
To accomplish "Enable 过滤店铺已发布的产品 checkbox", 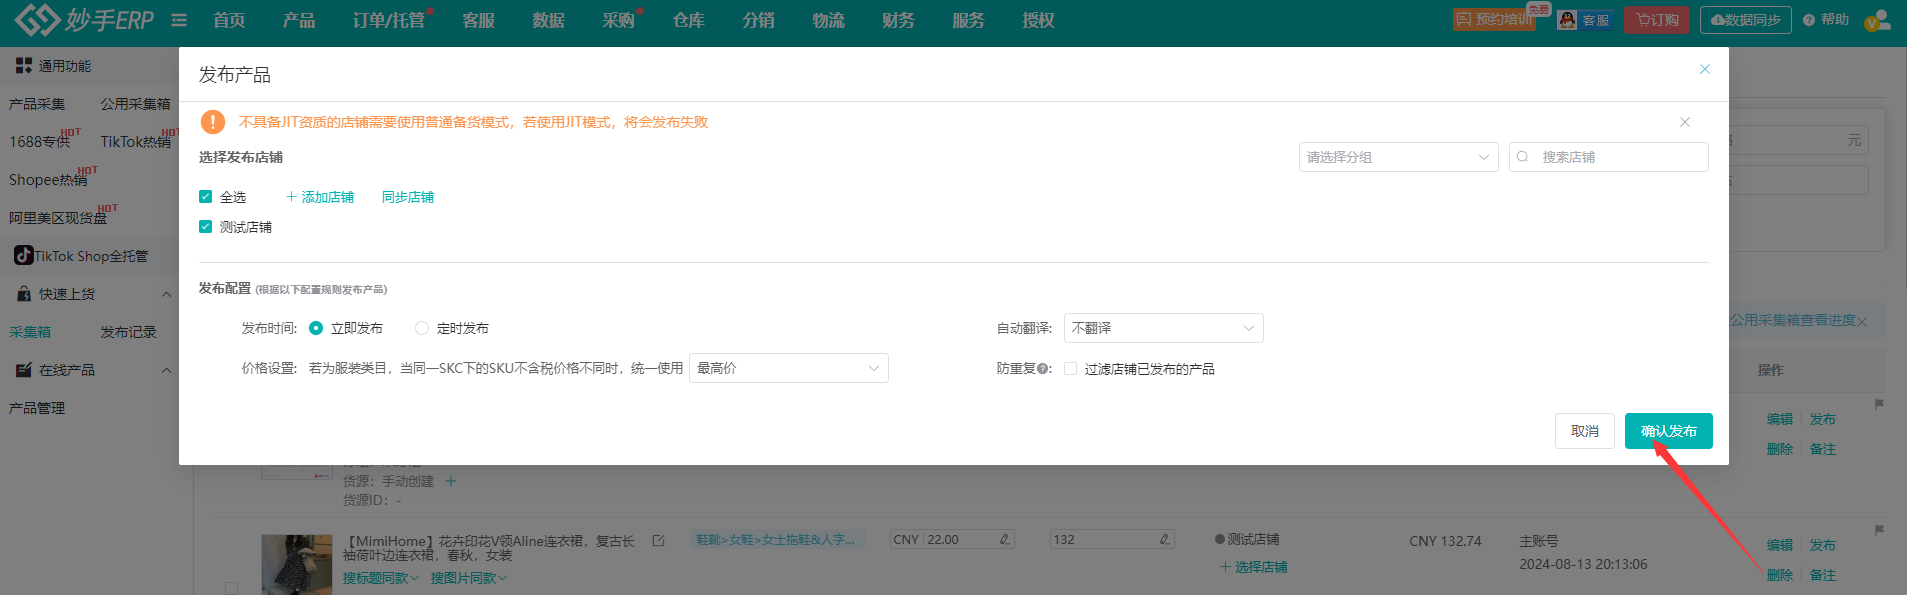I will tap(1071, 369).
